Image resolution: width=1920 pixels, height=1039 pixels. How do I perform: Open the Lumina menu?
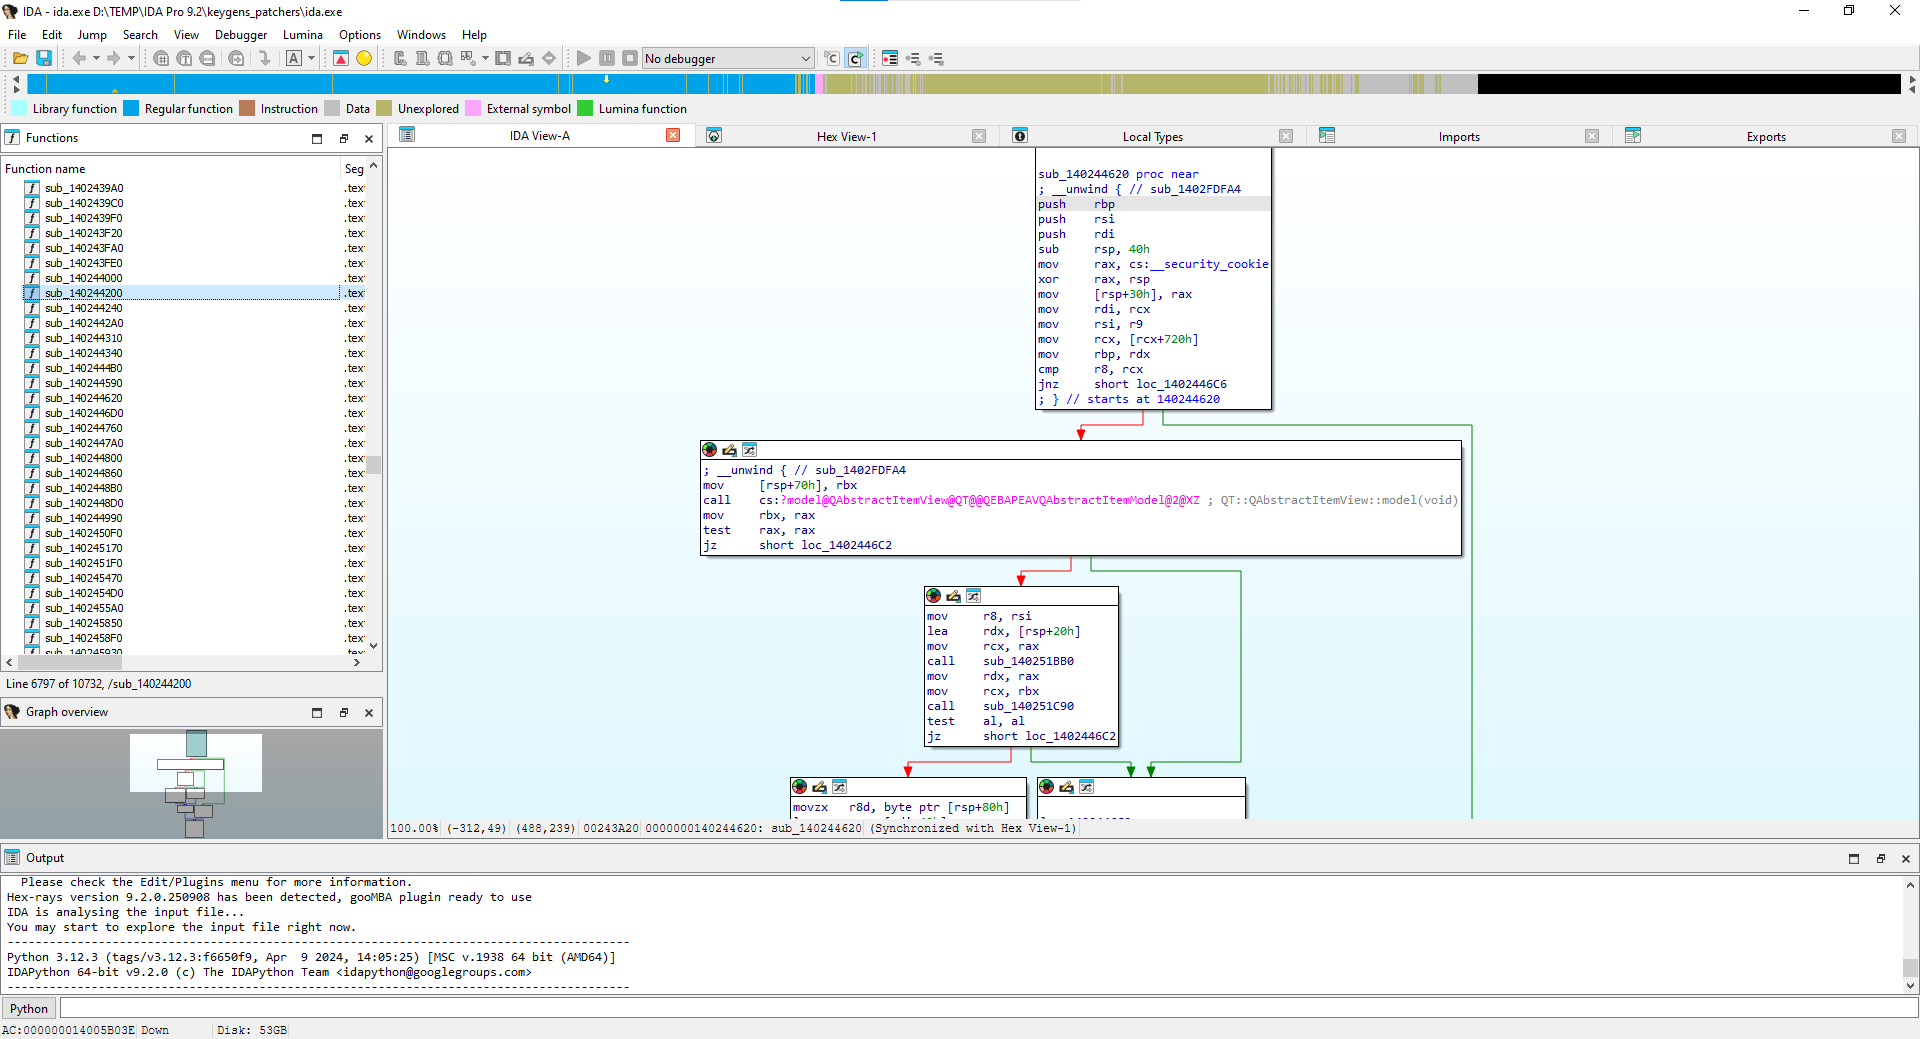(303, 34)
